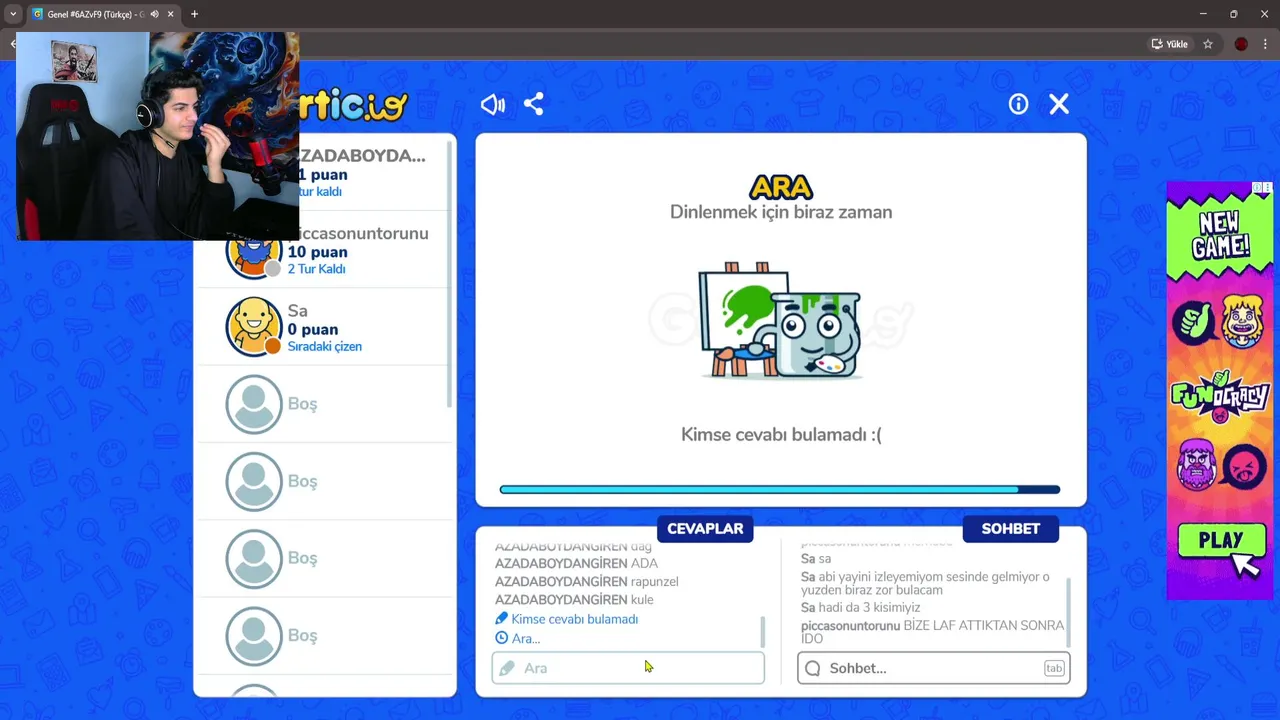
Task: Click the break countdown progress bar
Action: click(780, 489)
